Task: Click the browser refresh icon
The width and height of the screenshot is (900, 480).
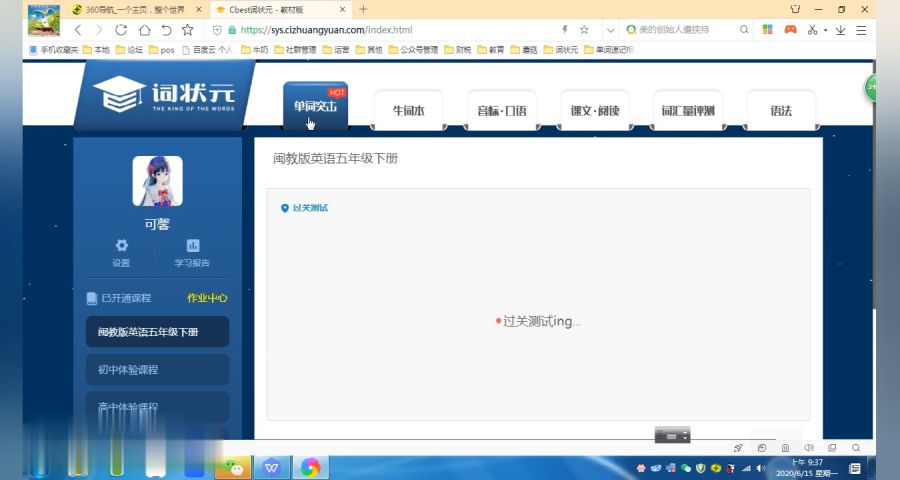Action: (121, 30)
